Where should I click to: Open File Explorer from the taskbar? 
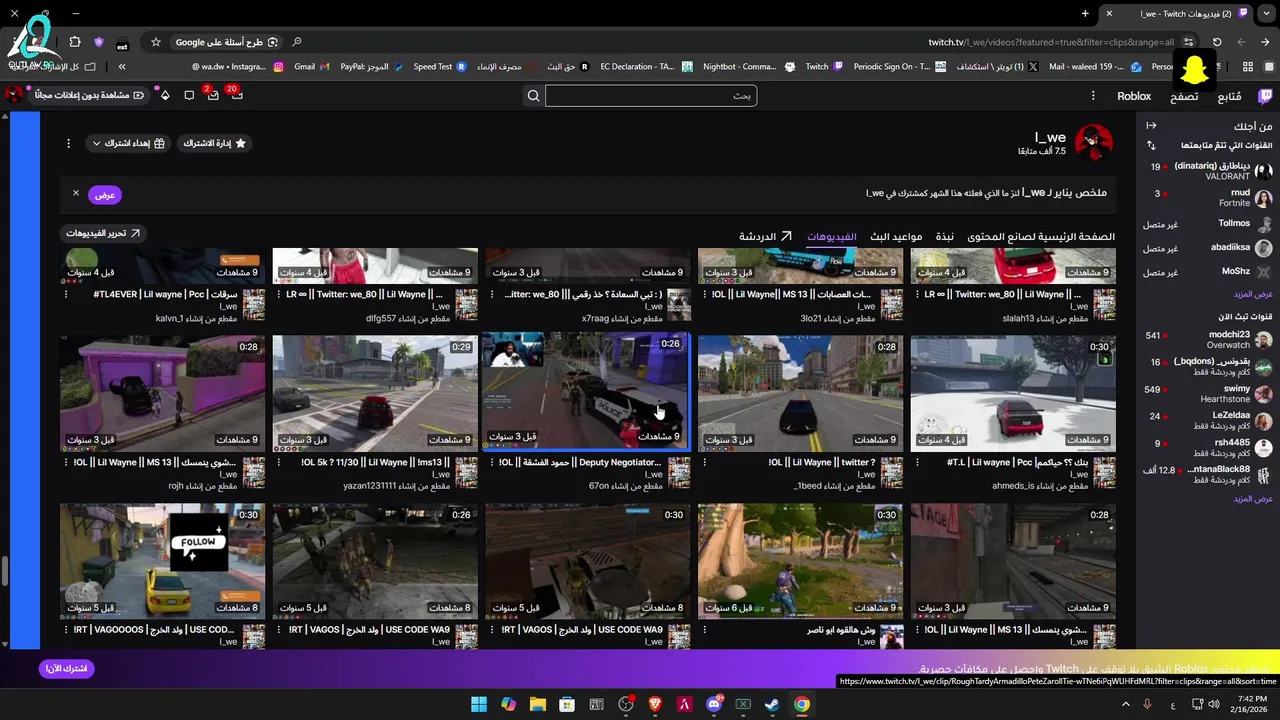tap(537, 704)
